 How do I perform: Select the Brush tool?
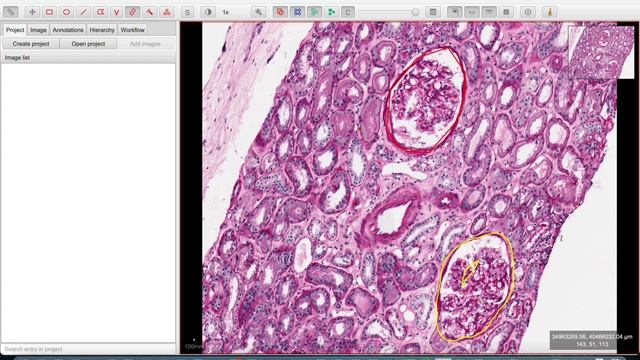133,12
